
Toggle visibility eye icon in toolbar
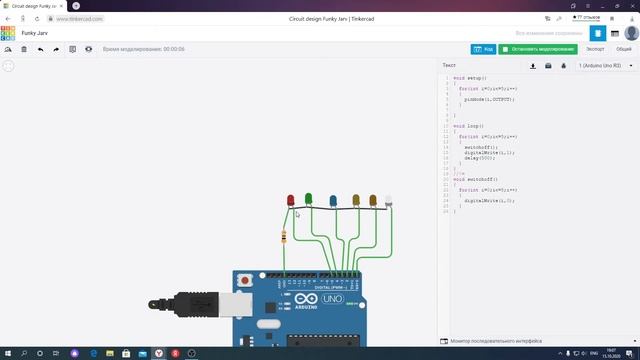point(89,49)
